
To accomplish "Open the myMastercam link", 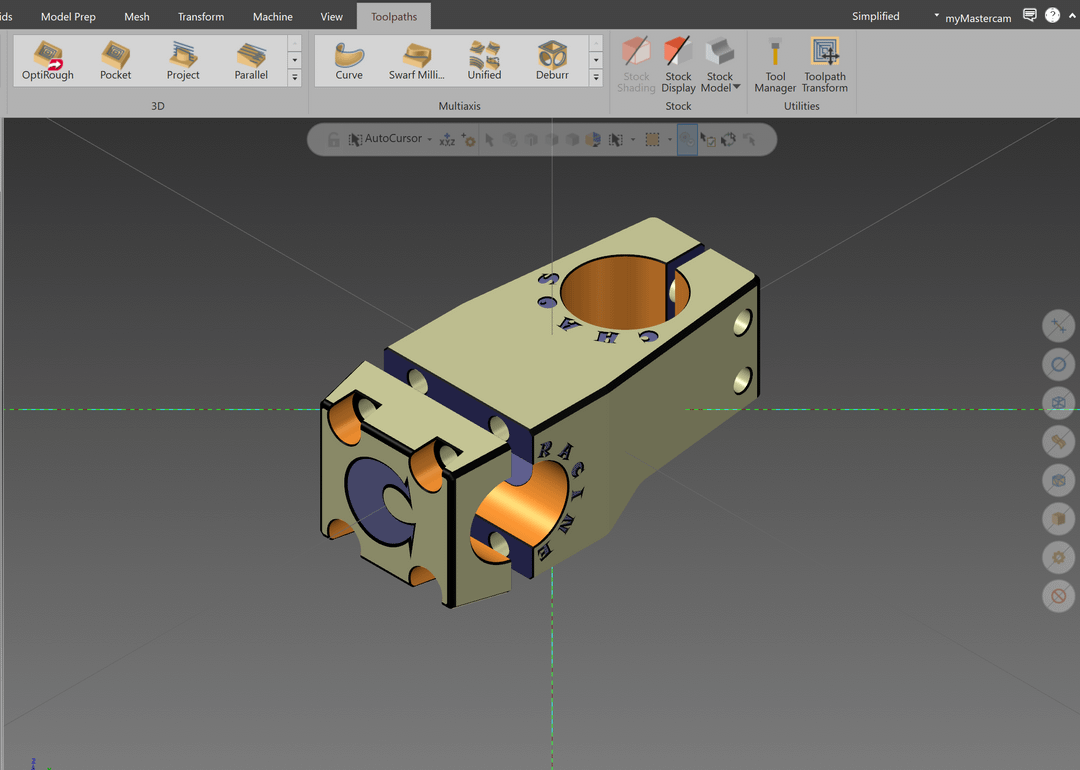I will (978, 18).
